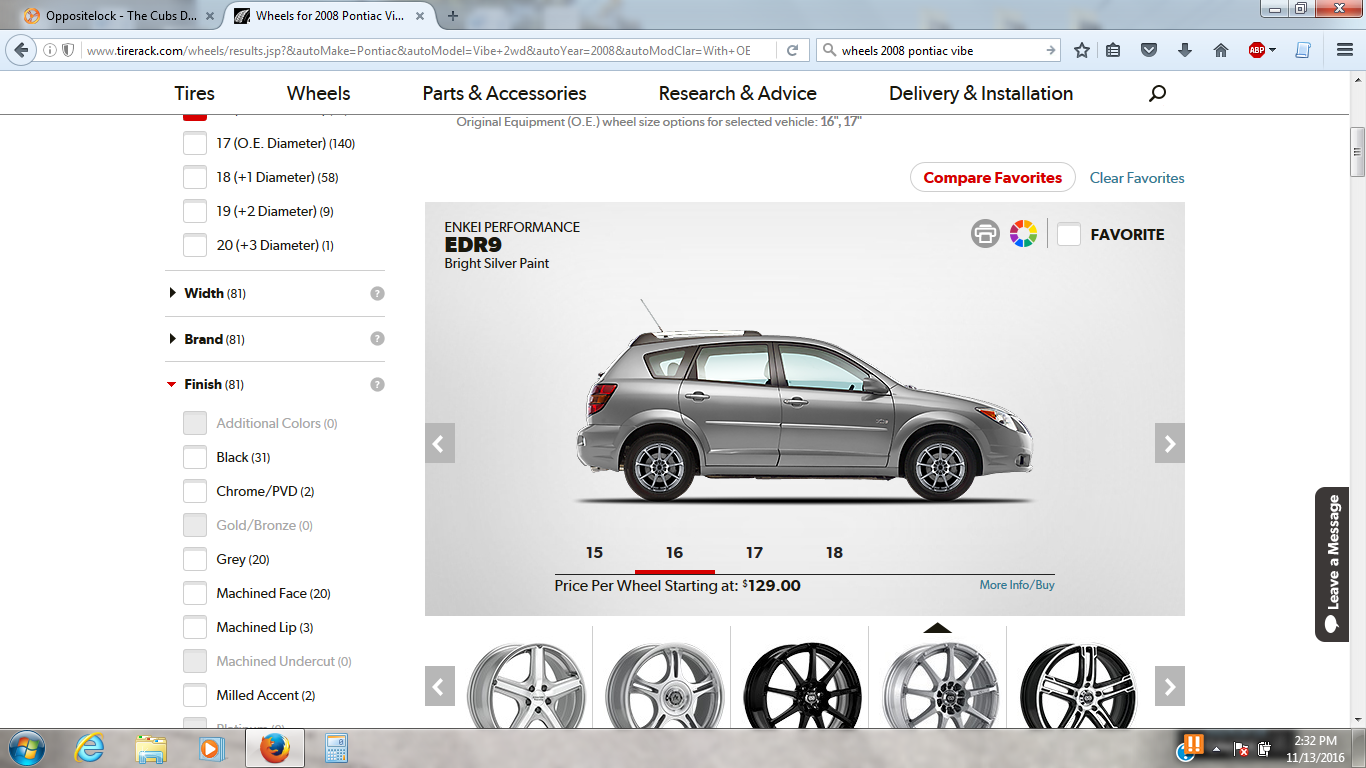The height and width of the screenshot is (768, 1366).
Task: Open the bookmarks list icon
Action: coord(1113,50)
